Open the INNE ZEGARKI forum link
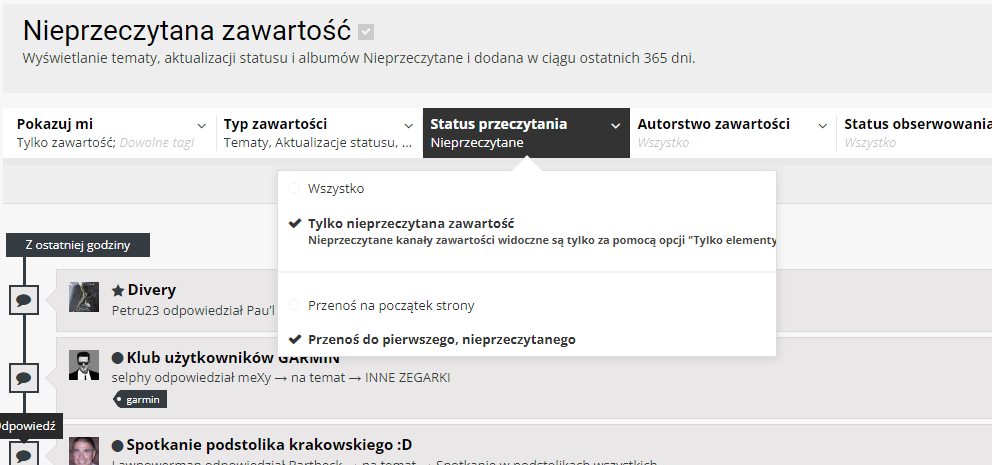 click(407, 378)
